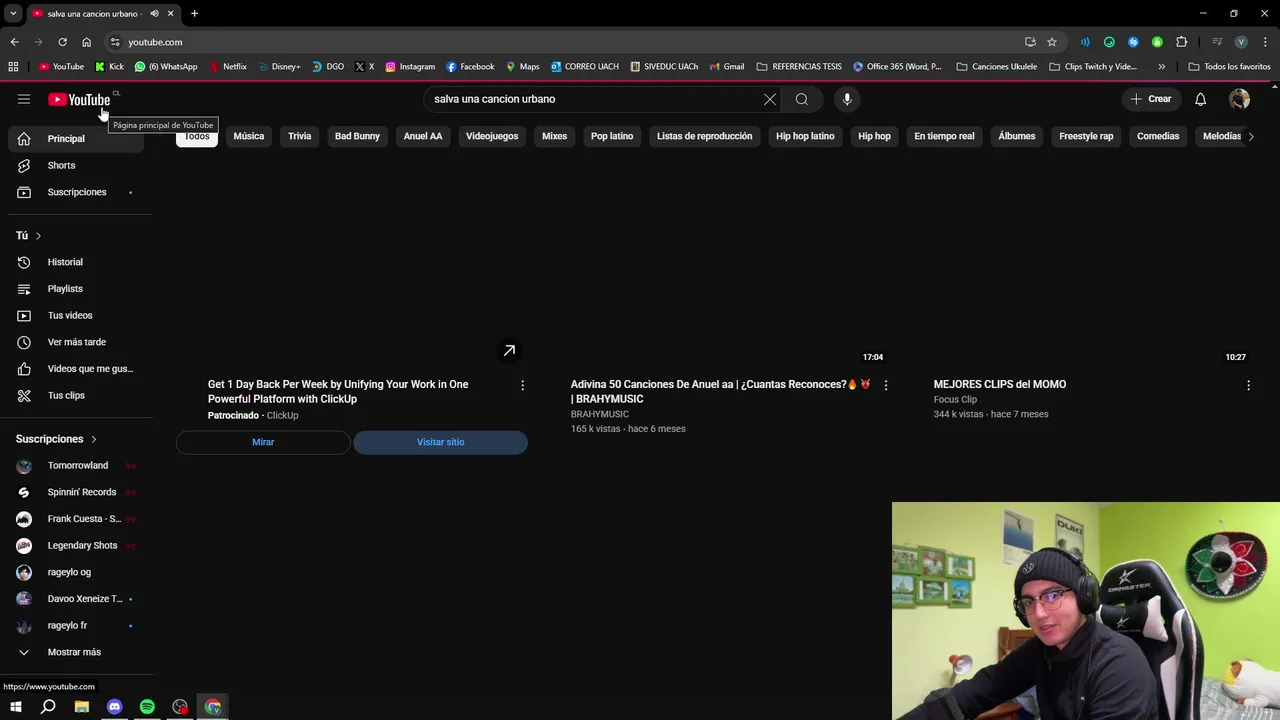Viewport: 1280px width, 720px height.
Task: Select the Bad Bunny filter chip
Action: pyautogui.click(x=357, y=136)
